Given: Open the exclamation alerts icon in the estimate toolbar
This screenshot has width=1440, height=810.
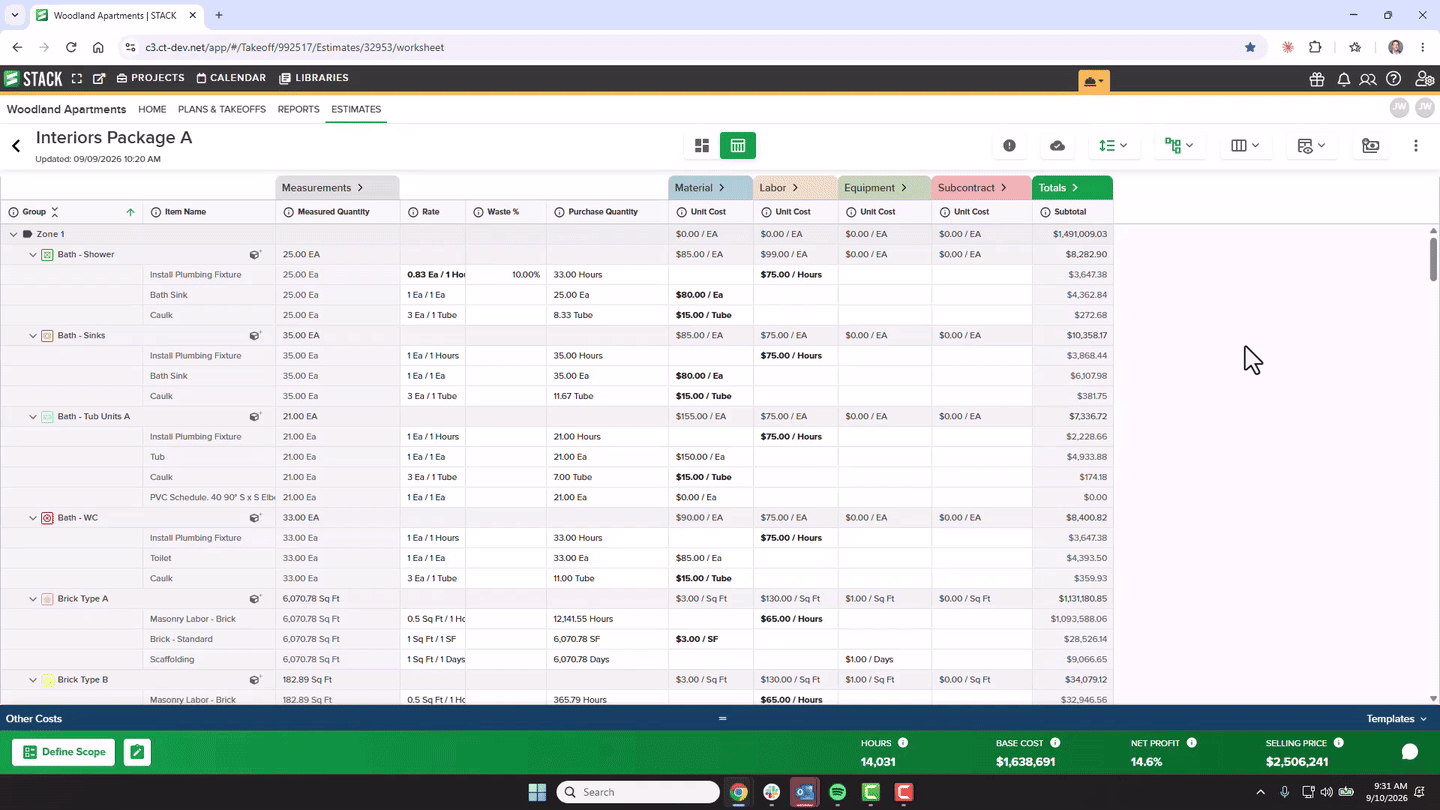Looking at the screenshot, I should (x=1009, y=146).
